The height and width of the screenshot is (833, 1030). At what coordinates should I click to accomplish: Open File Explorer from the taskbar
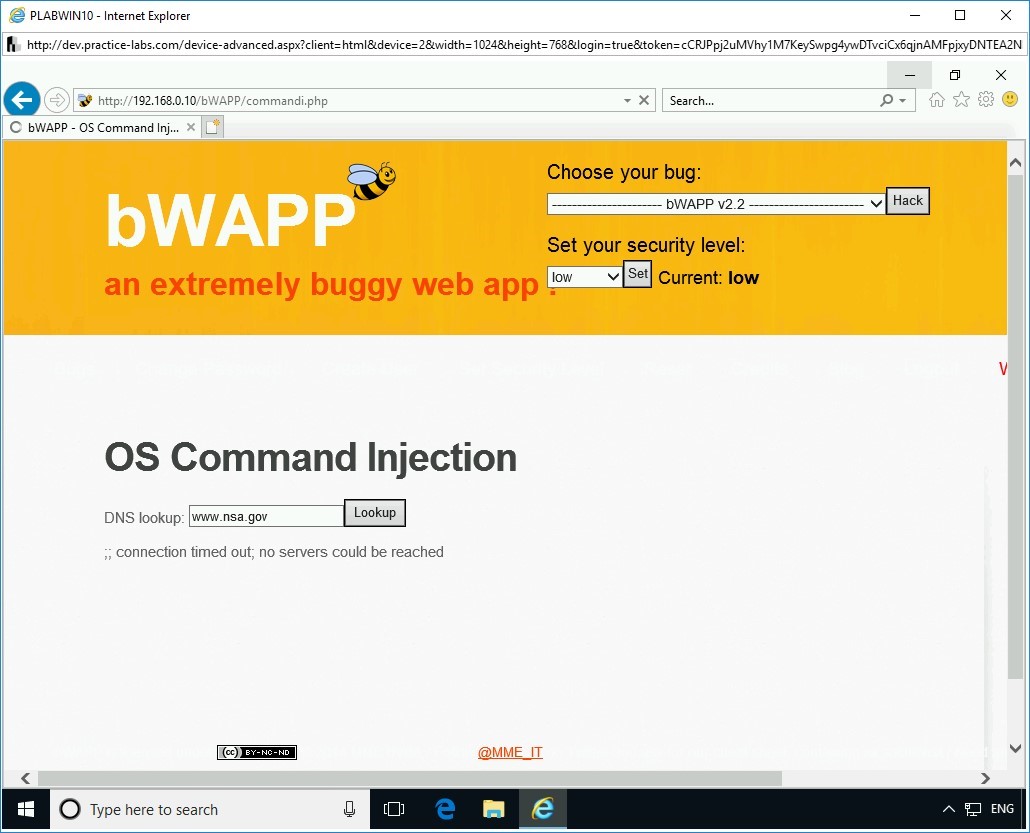[493, 809]
